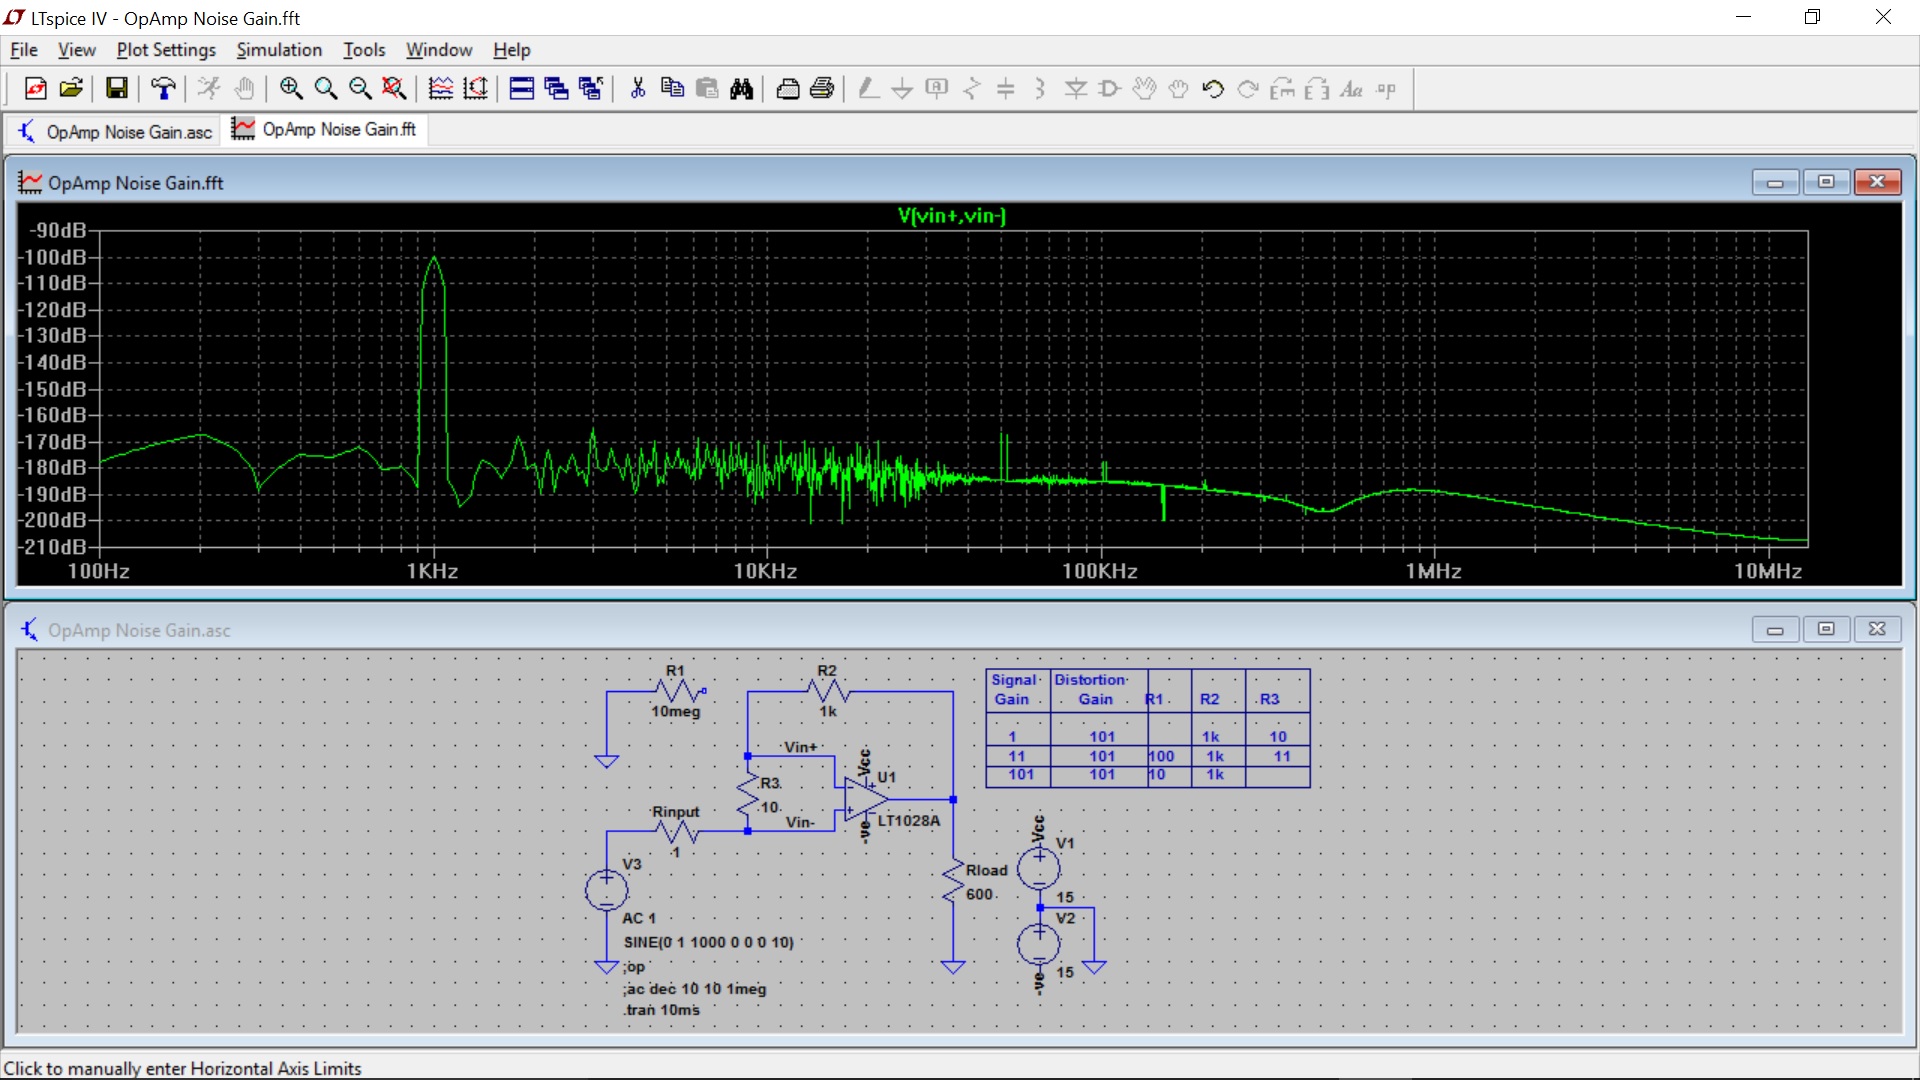This screenshot has width=1920, height=1080.
Task: Select the Draw Wire pencil tool
Action: [x=868, y=89]
